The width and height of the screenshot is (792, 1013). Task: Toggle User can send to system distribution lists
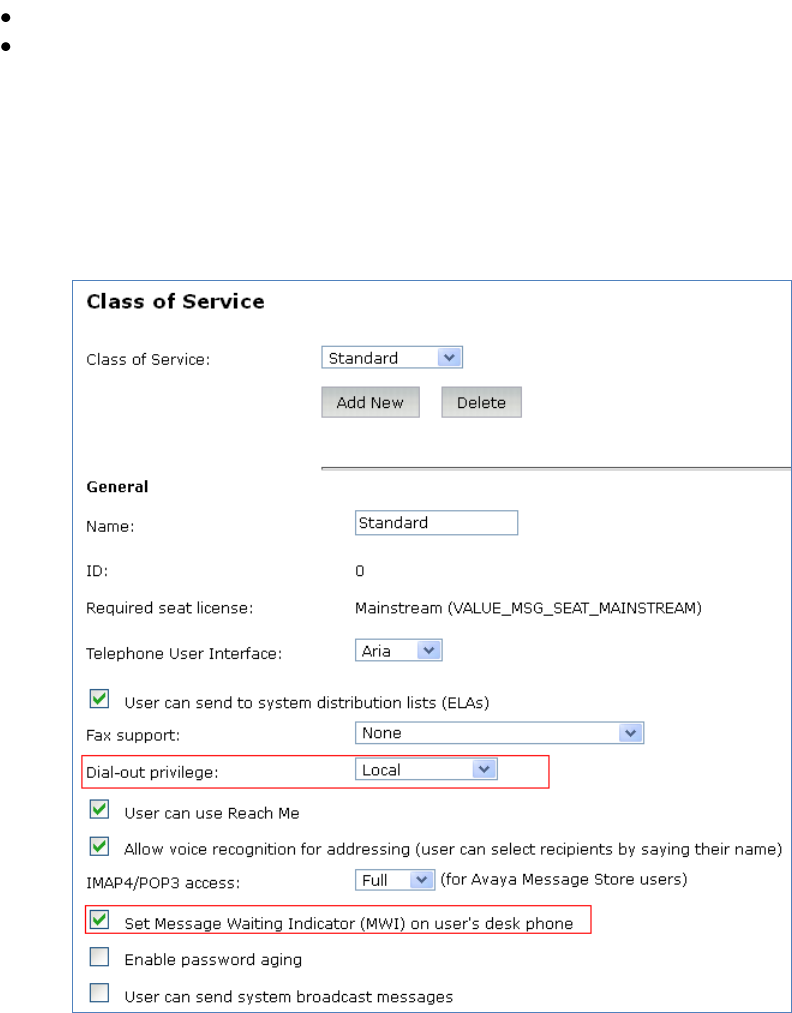tap(99, 699)
